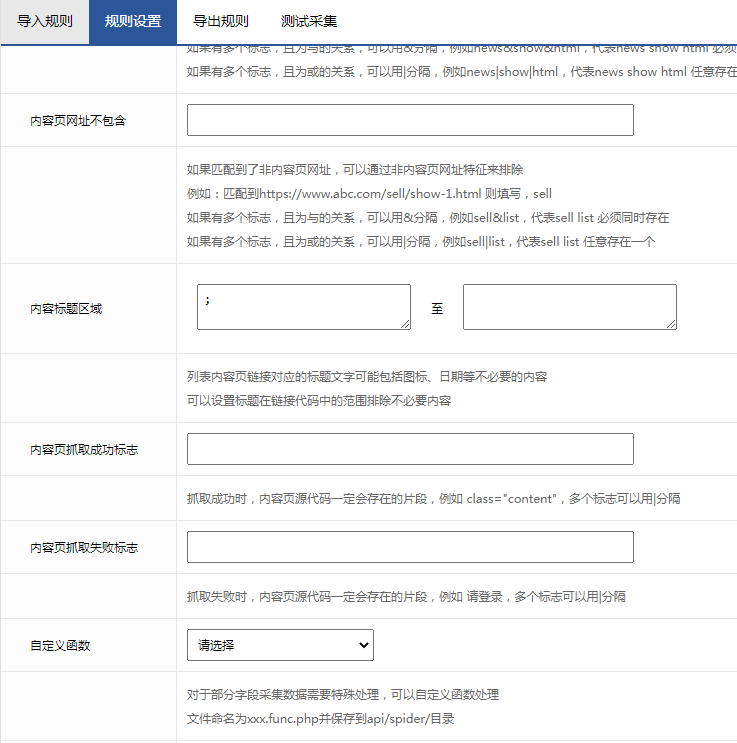Click the 至 separator between textareas
Viewport: 737px width, 743px height.
tap(437, 309)
